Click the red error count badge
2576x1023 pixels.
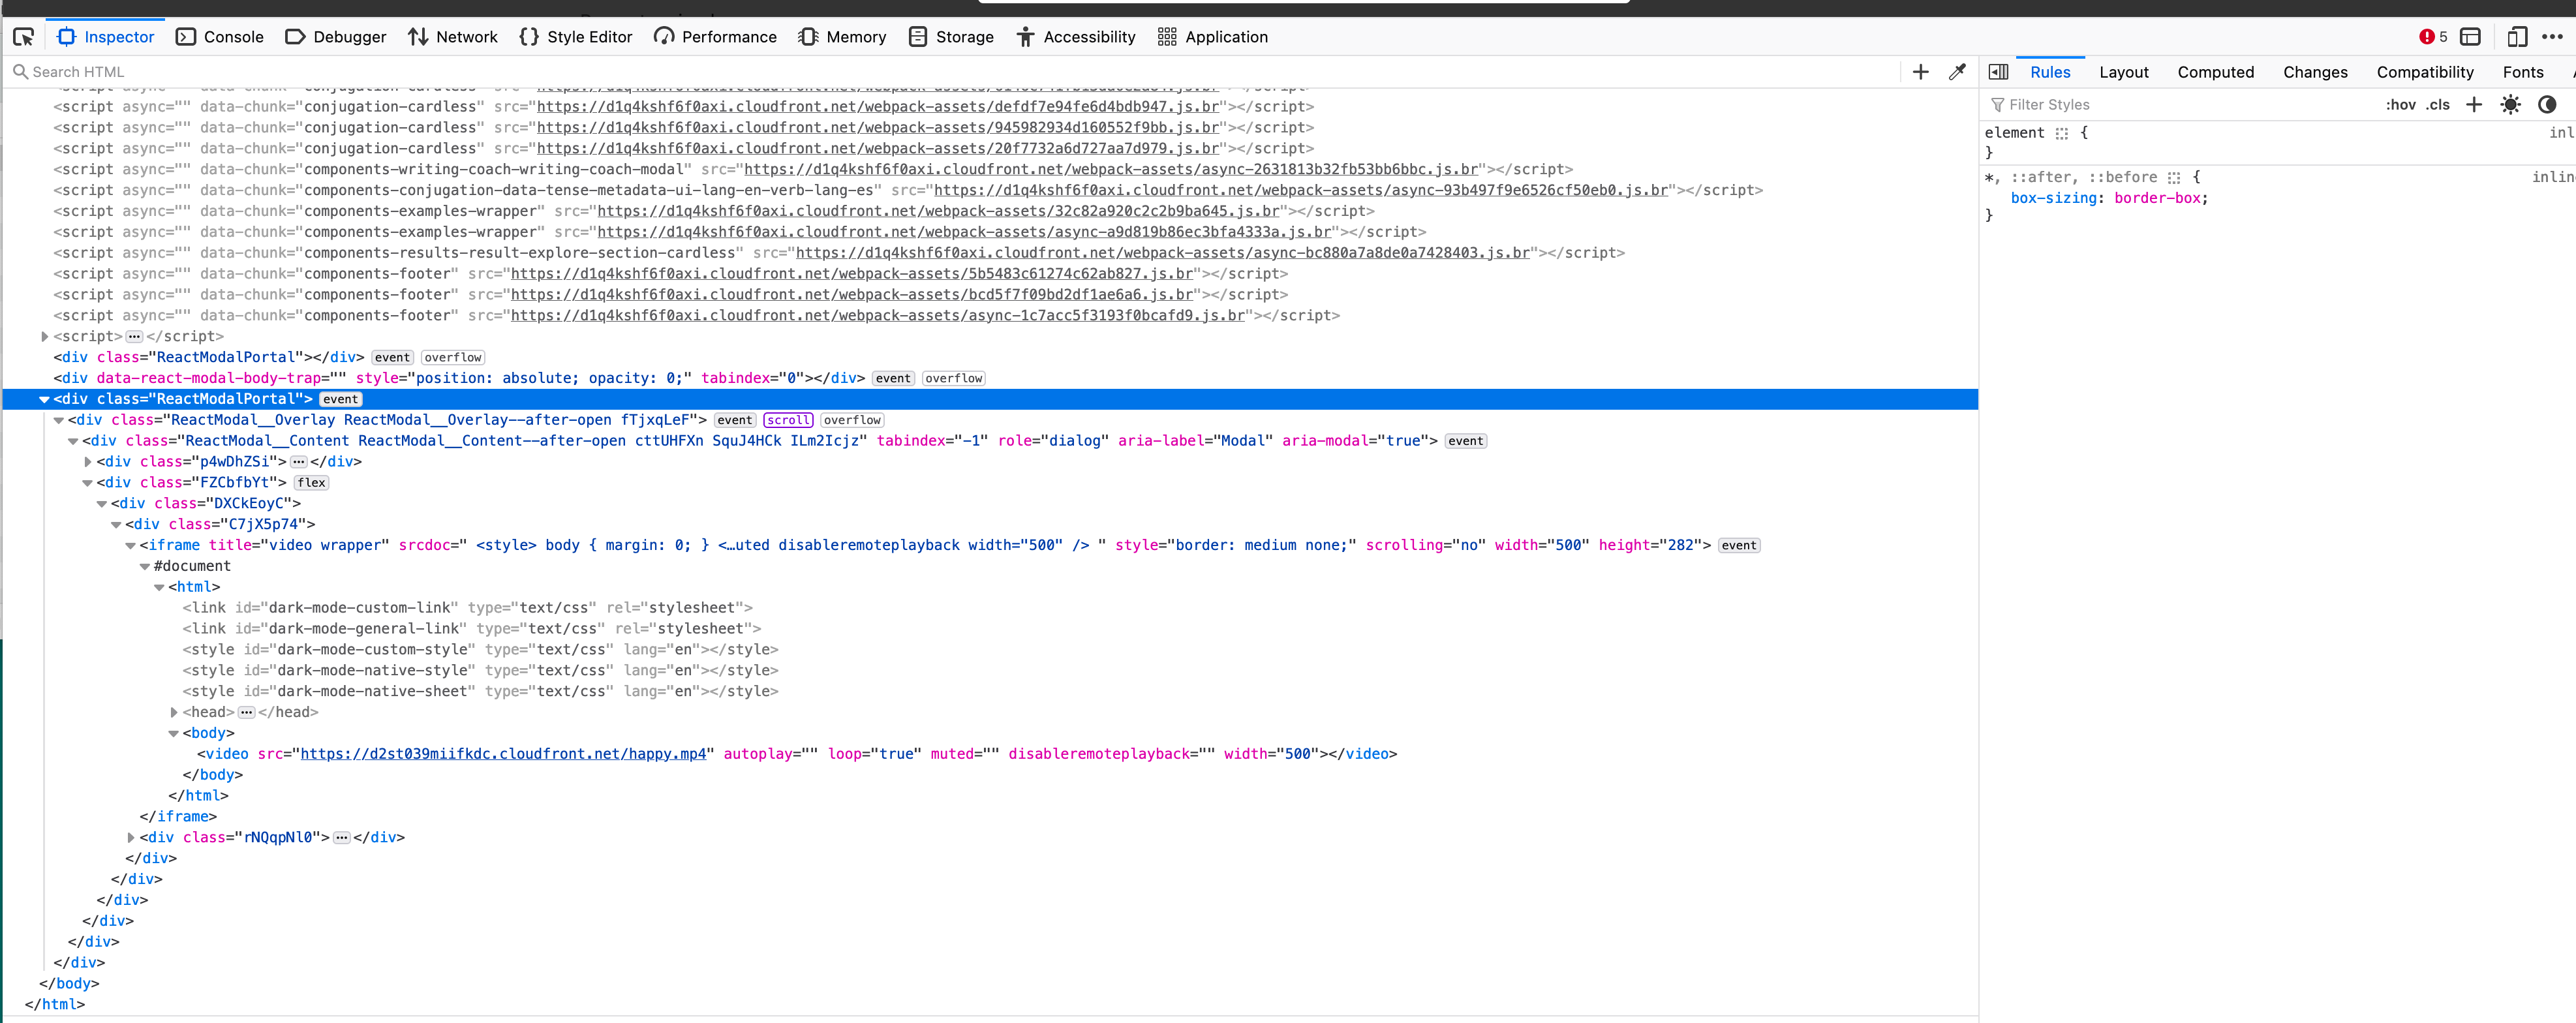[x=2428, y=36]
